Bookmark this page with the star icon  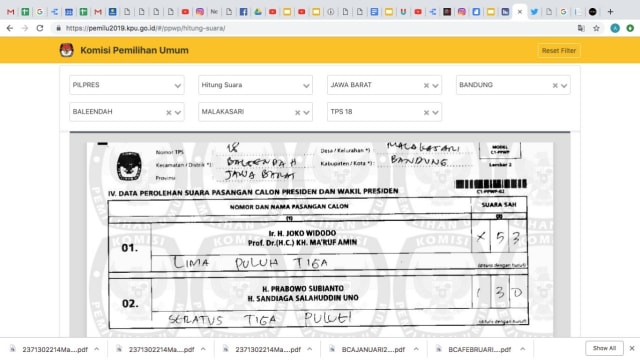(596, 28)
